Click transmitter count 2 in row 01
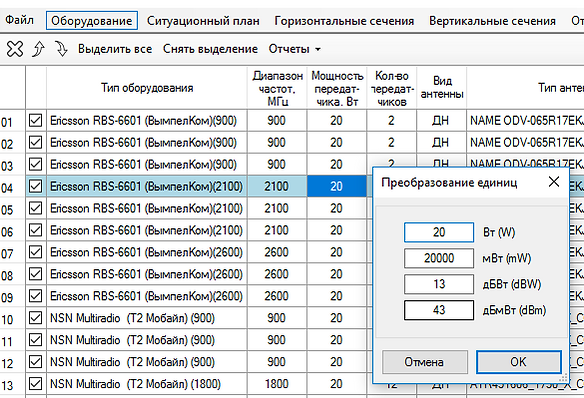Image resolution: width=584 pixels, height=398 pixels. (x=391, y=121)
